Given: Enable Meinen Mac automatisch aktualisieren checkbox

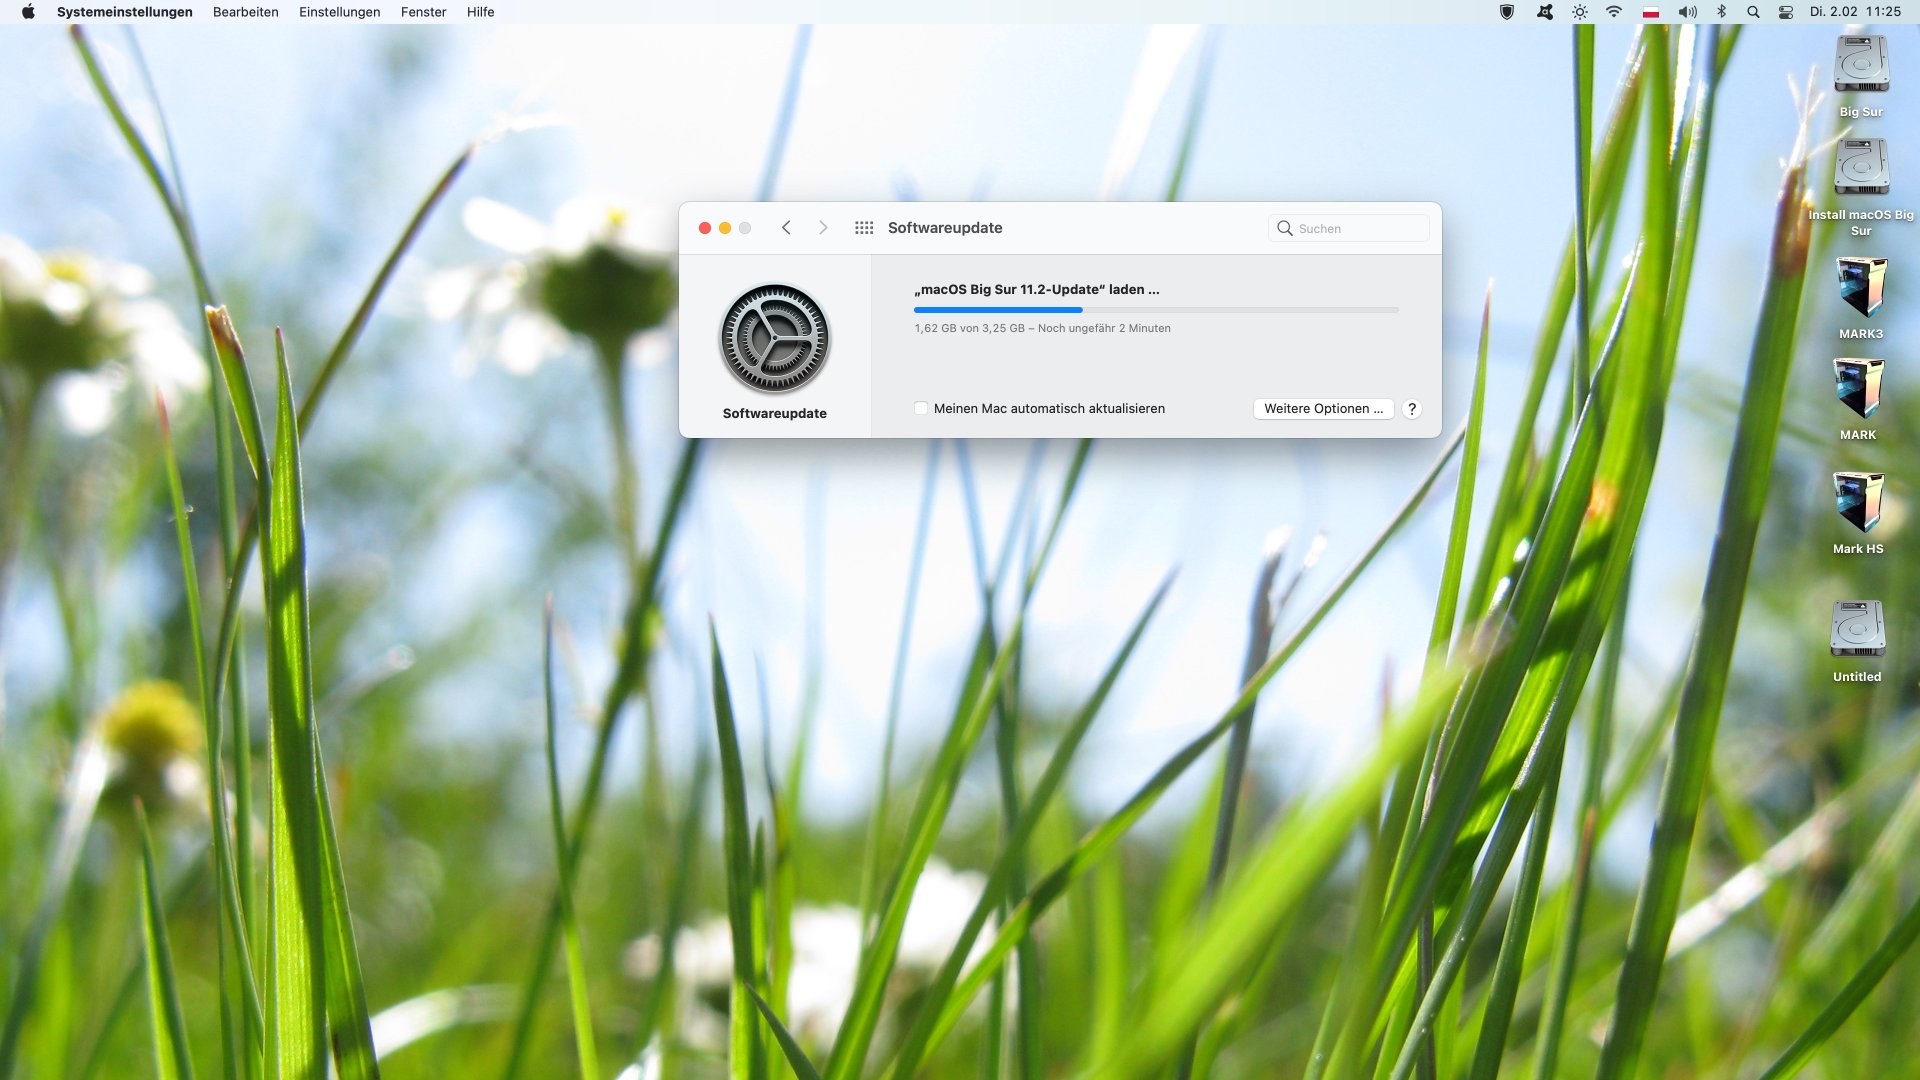Looking at the screenshot, I should coord(921,408).
